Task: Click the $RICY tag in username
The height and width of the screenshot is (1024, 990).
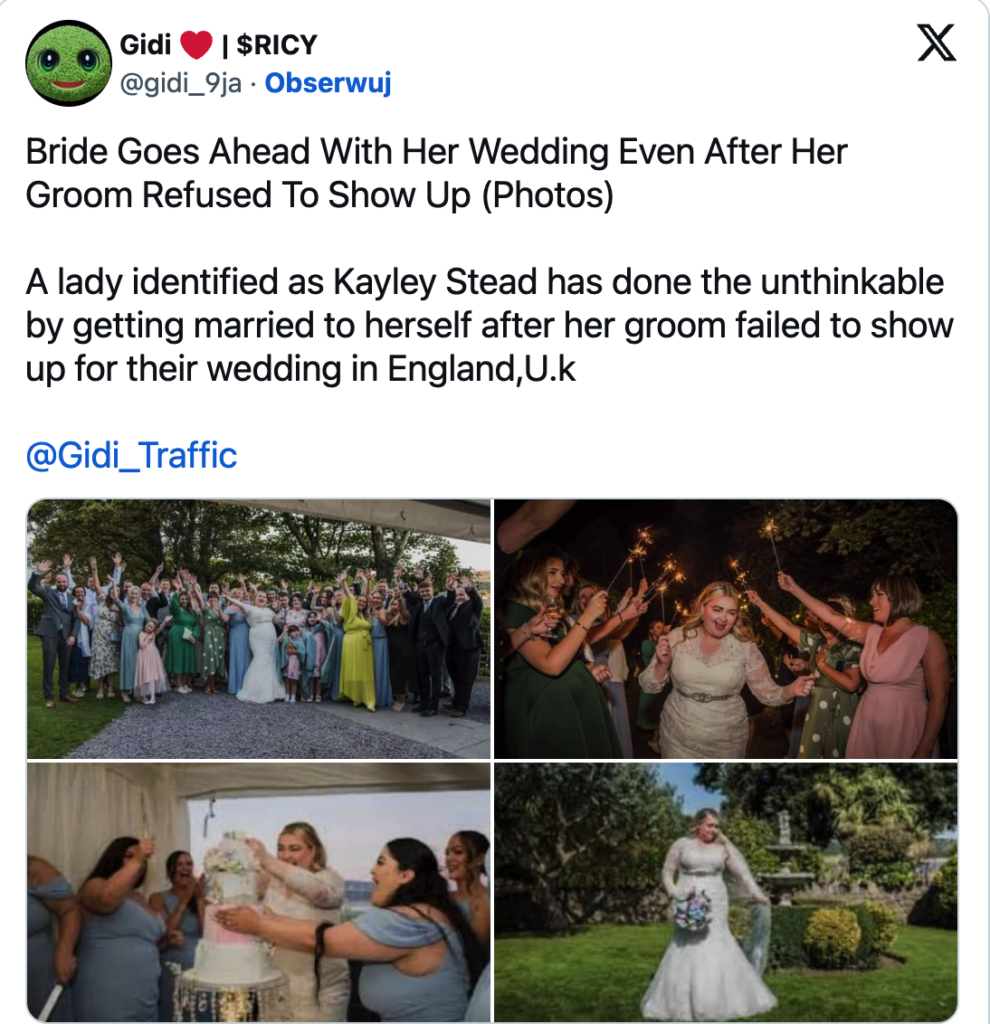Action: (x=276, y=44)
